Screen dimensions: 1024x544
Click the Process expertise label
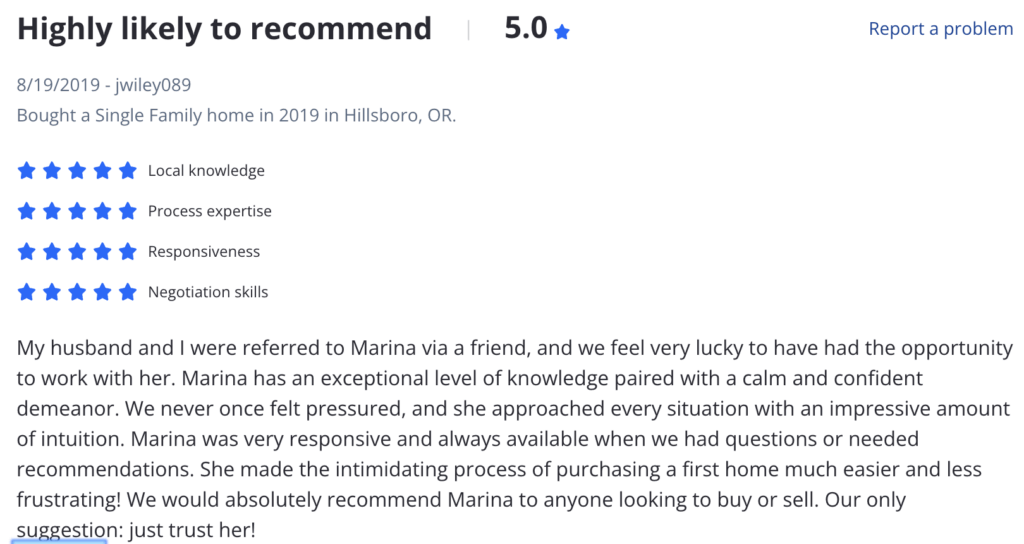pos(210,211)
